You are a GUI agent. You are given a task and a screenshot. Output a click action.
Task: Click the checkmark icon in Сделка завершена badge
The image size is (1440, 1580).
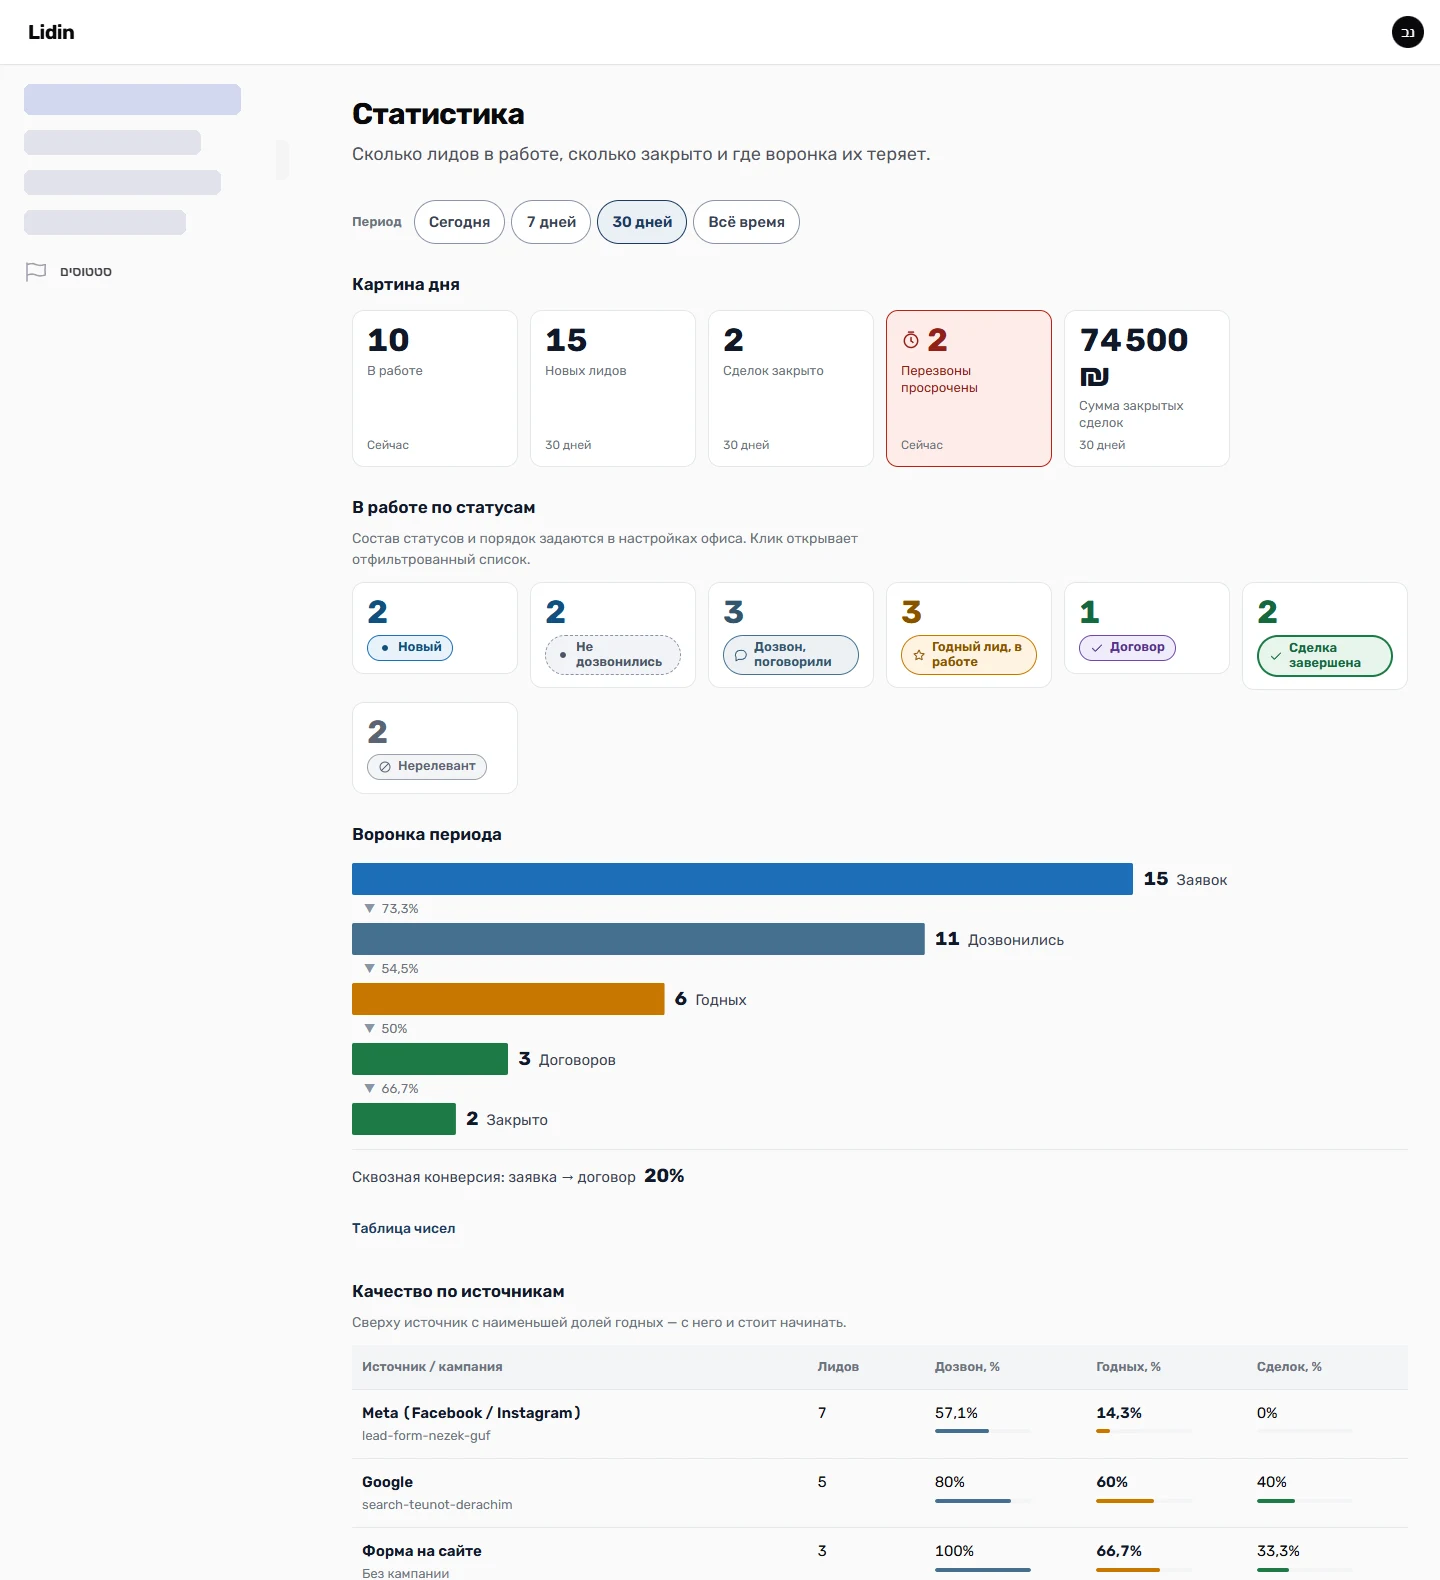tap(1276, 656)
